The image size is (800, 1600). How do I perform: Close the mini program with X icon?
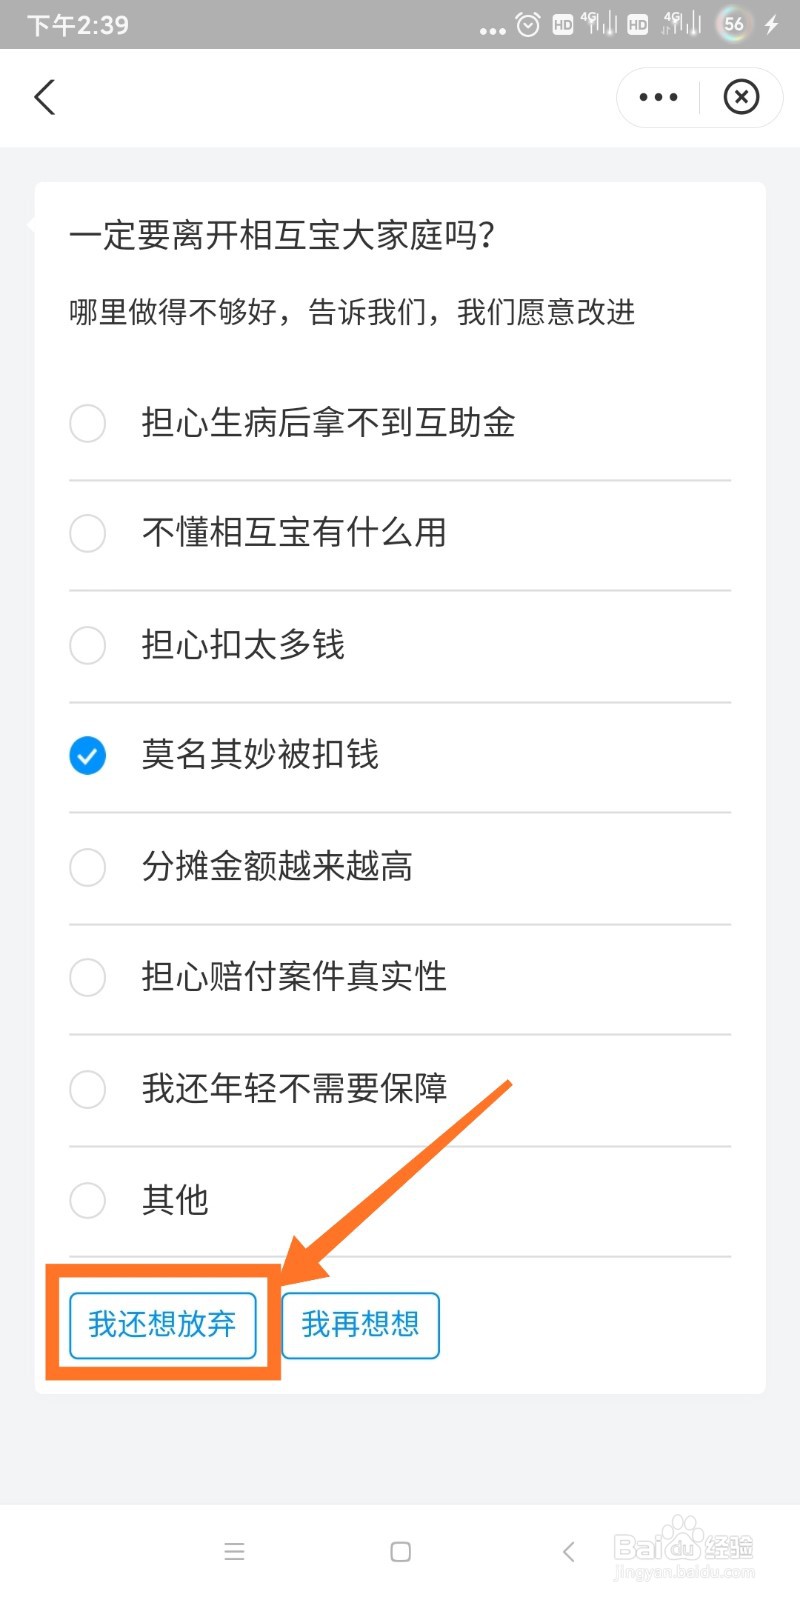[x=741, y=97]
